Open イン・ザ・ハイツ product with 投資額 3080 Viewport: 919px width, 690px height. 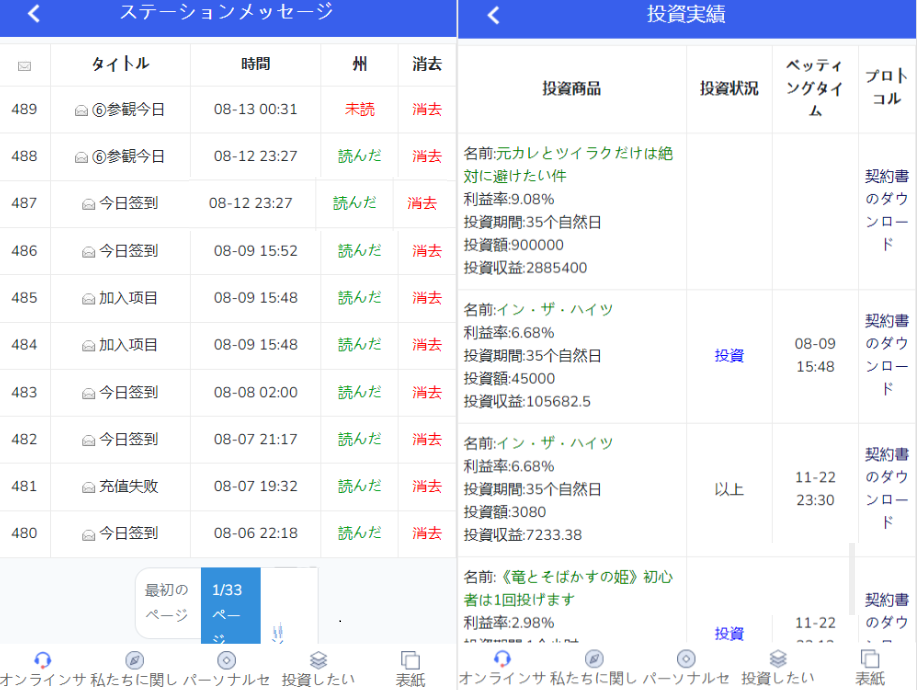coord(554,443)
